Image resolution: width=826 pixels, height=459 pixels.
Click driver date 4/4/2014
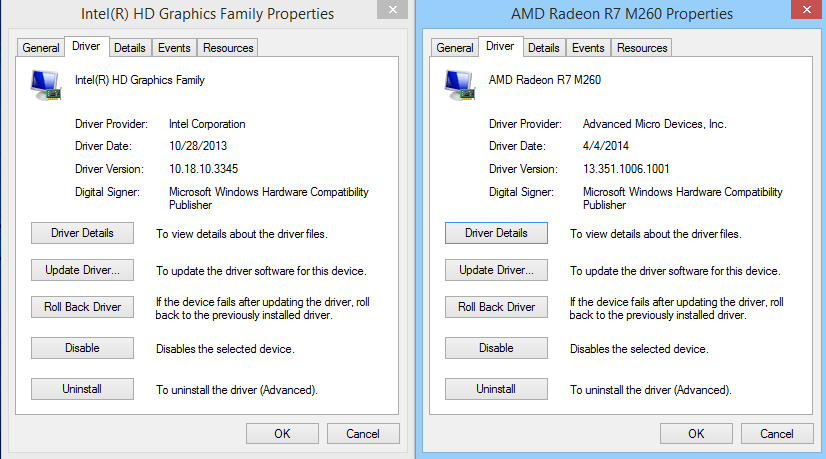click(606, 146)
